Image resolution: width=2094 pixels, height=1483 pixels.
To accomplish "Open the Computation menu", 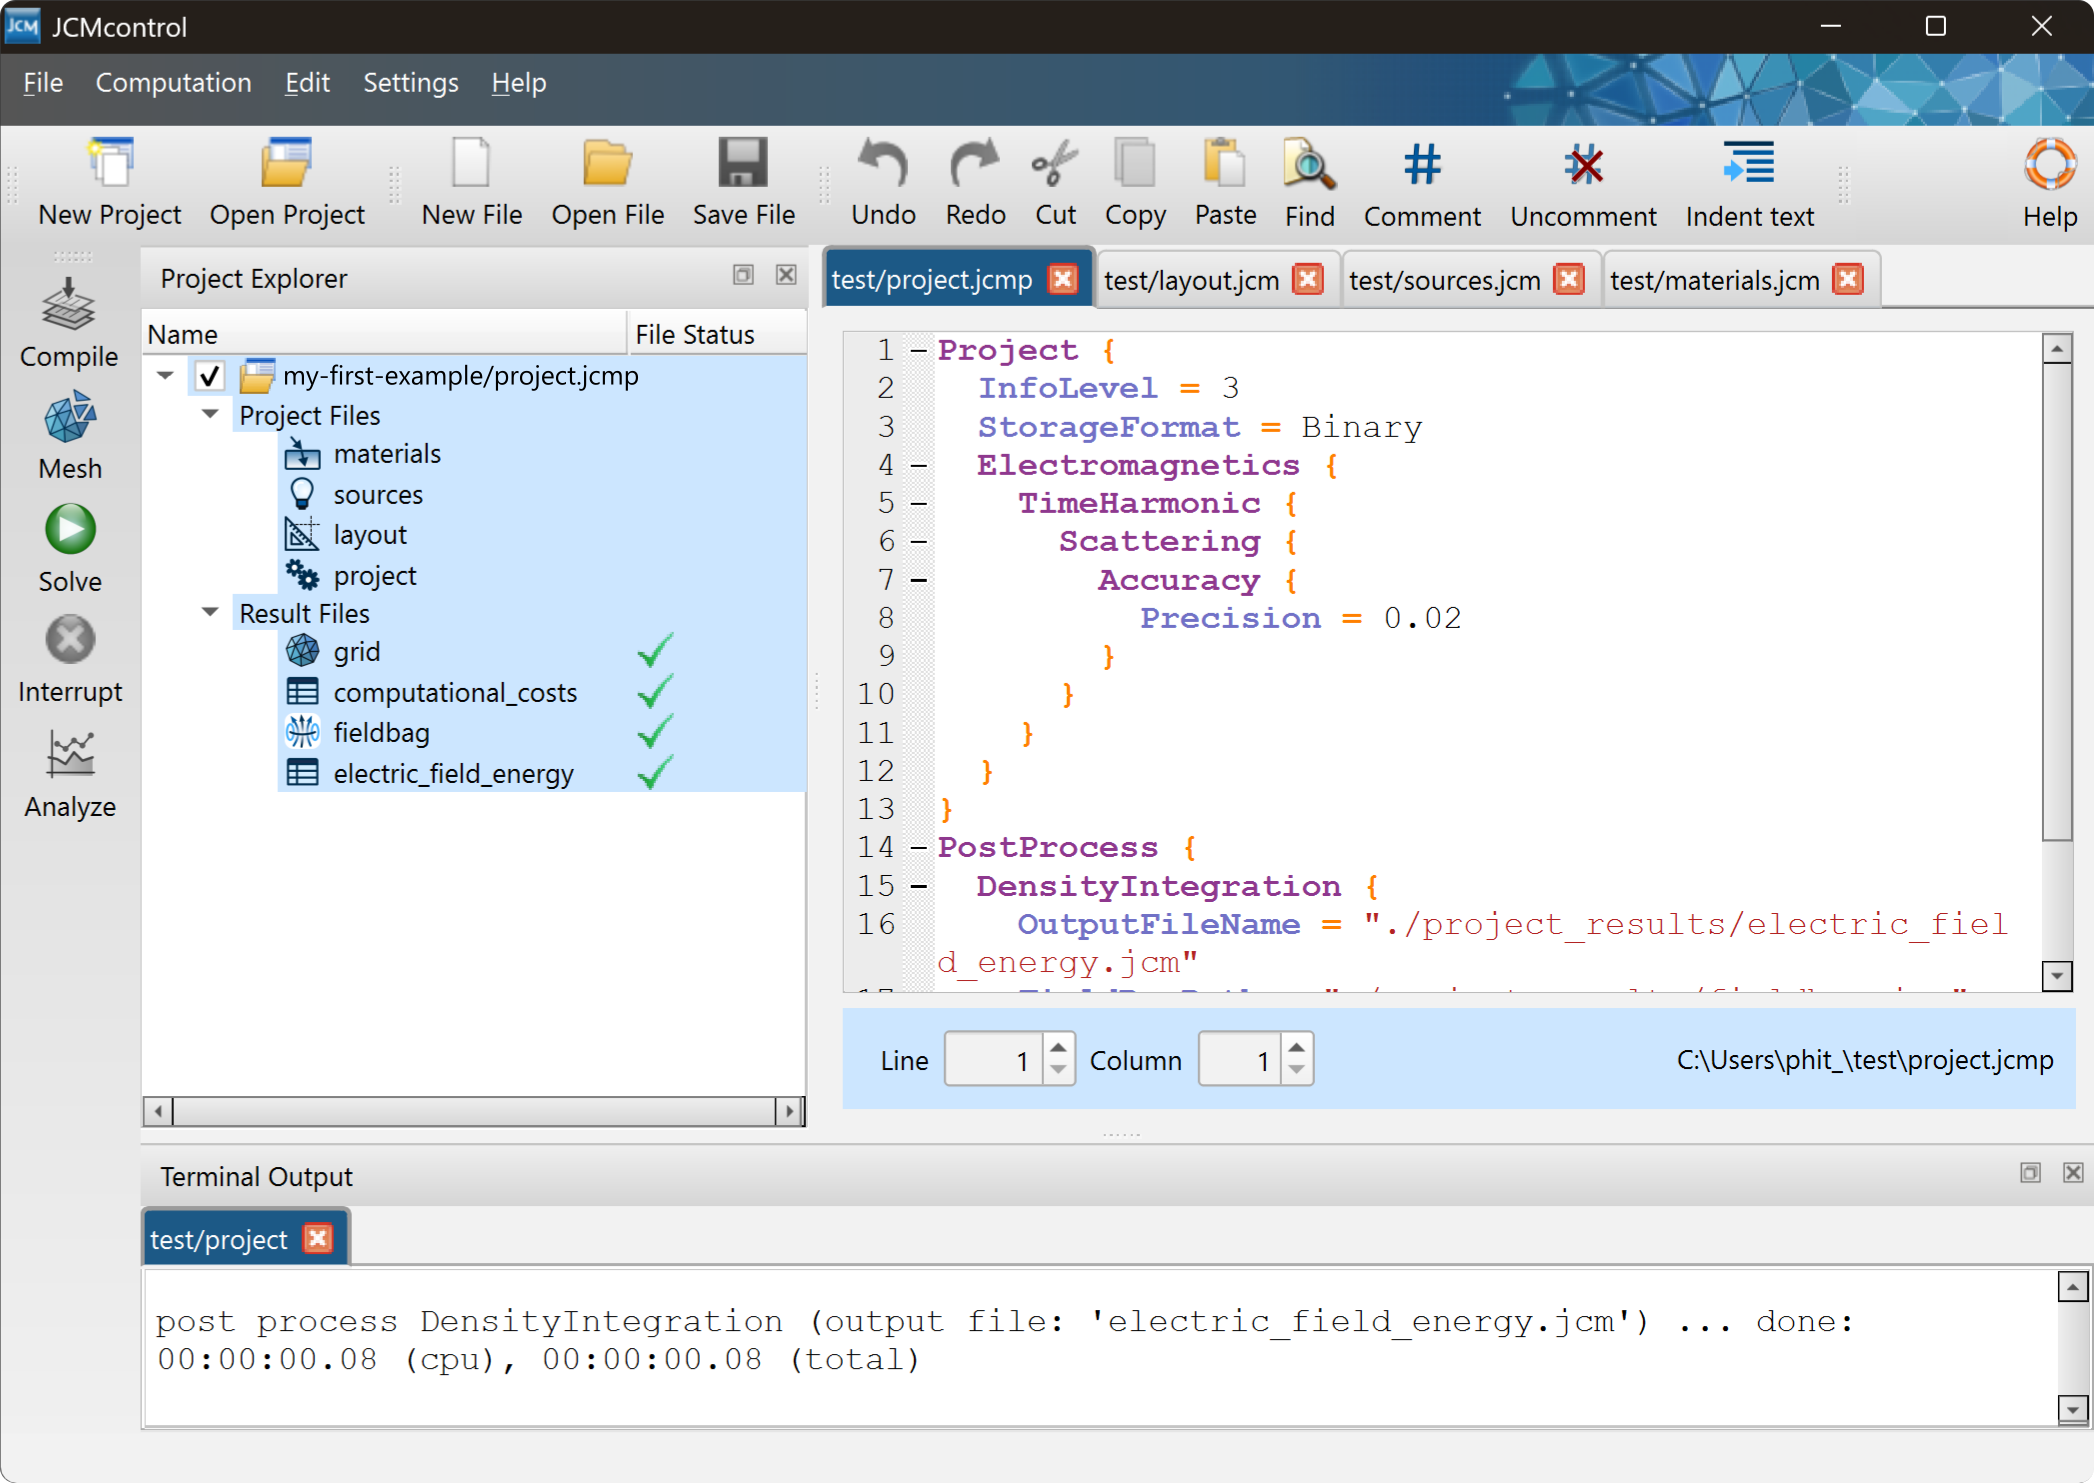I will pyautogui.click(x=173, y=83).
